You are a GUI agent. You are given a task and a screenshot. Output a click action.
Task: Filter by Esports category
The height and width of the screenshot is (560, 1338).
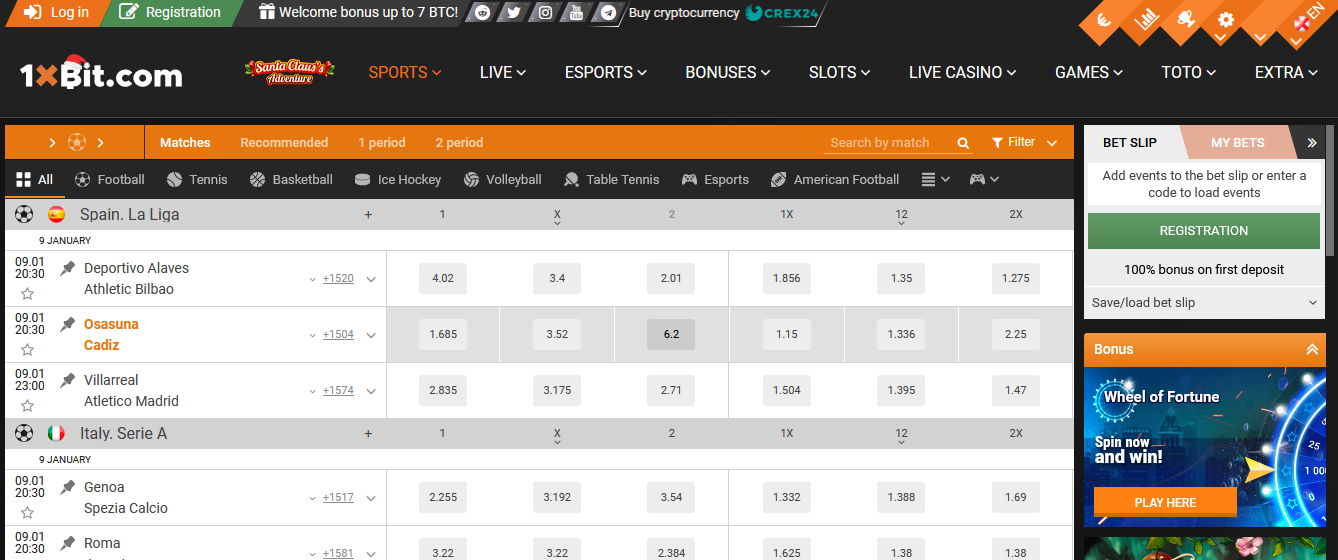click(715, 180)
